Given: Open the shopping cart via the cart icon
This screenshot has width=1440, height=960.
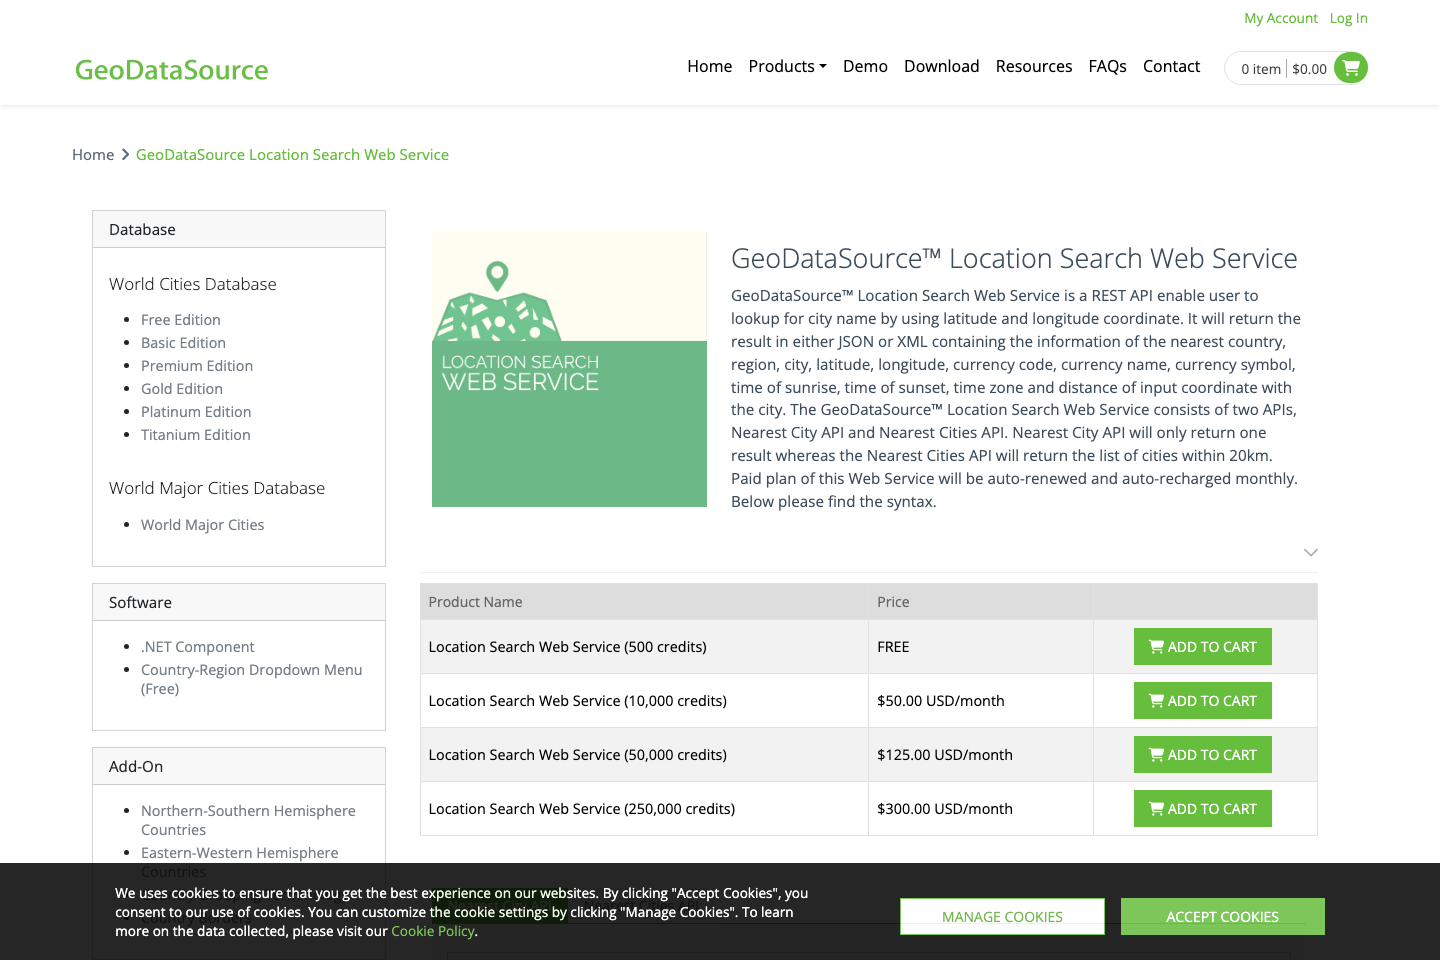Looking at the screenshot, I should 1350,68.
